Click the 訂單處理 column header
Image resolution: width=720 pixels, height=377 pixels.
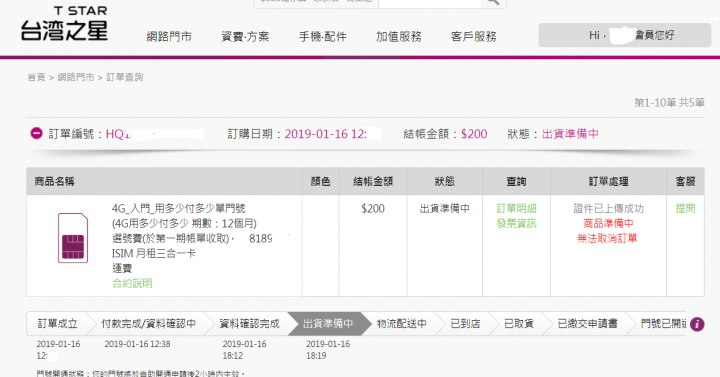click(608, 181)
